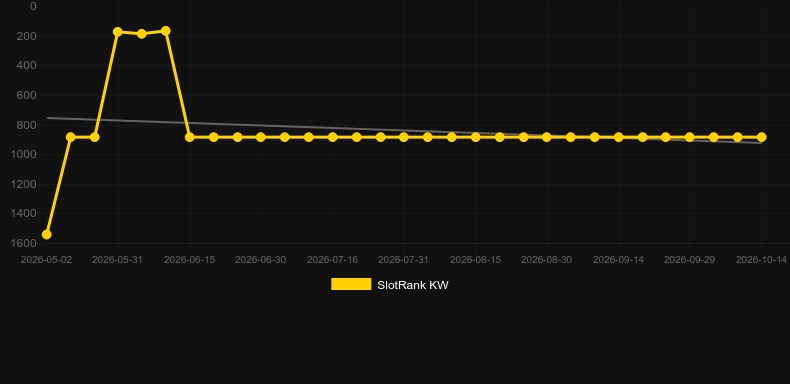Click the x-axis label 2026-05-02
This screenshot has width=790, height=384.
[x=46, y=260]
